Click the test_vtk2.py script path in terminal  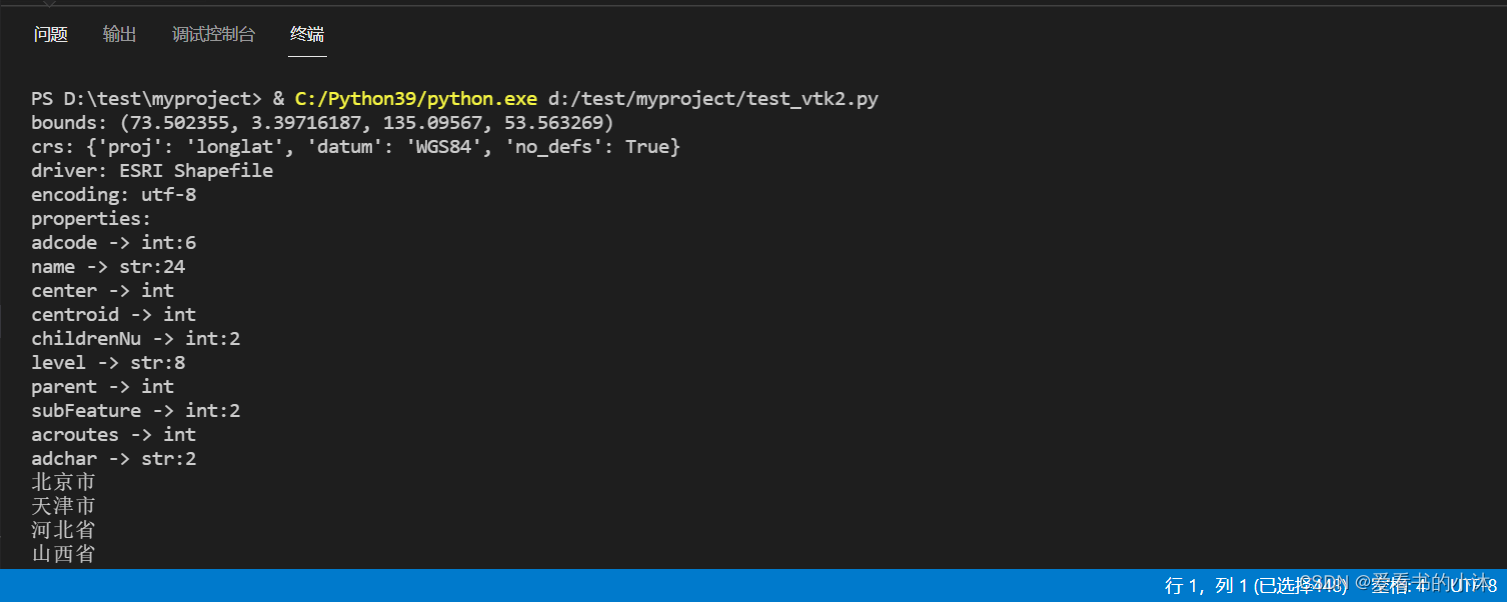point(713,99)
